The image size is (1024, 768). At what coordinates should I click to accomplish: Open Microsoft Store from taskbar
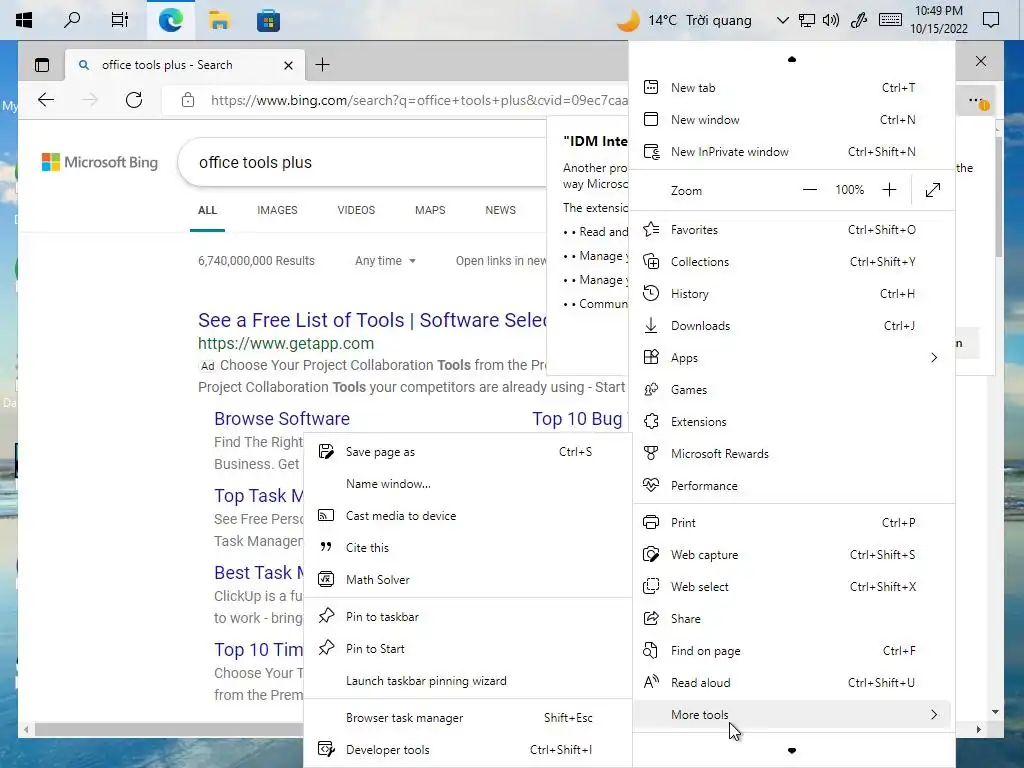268,20
